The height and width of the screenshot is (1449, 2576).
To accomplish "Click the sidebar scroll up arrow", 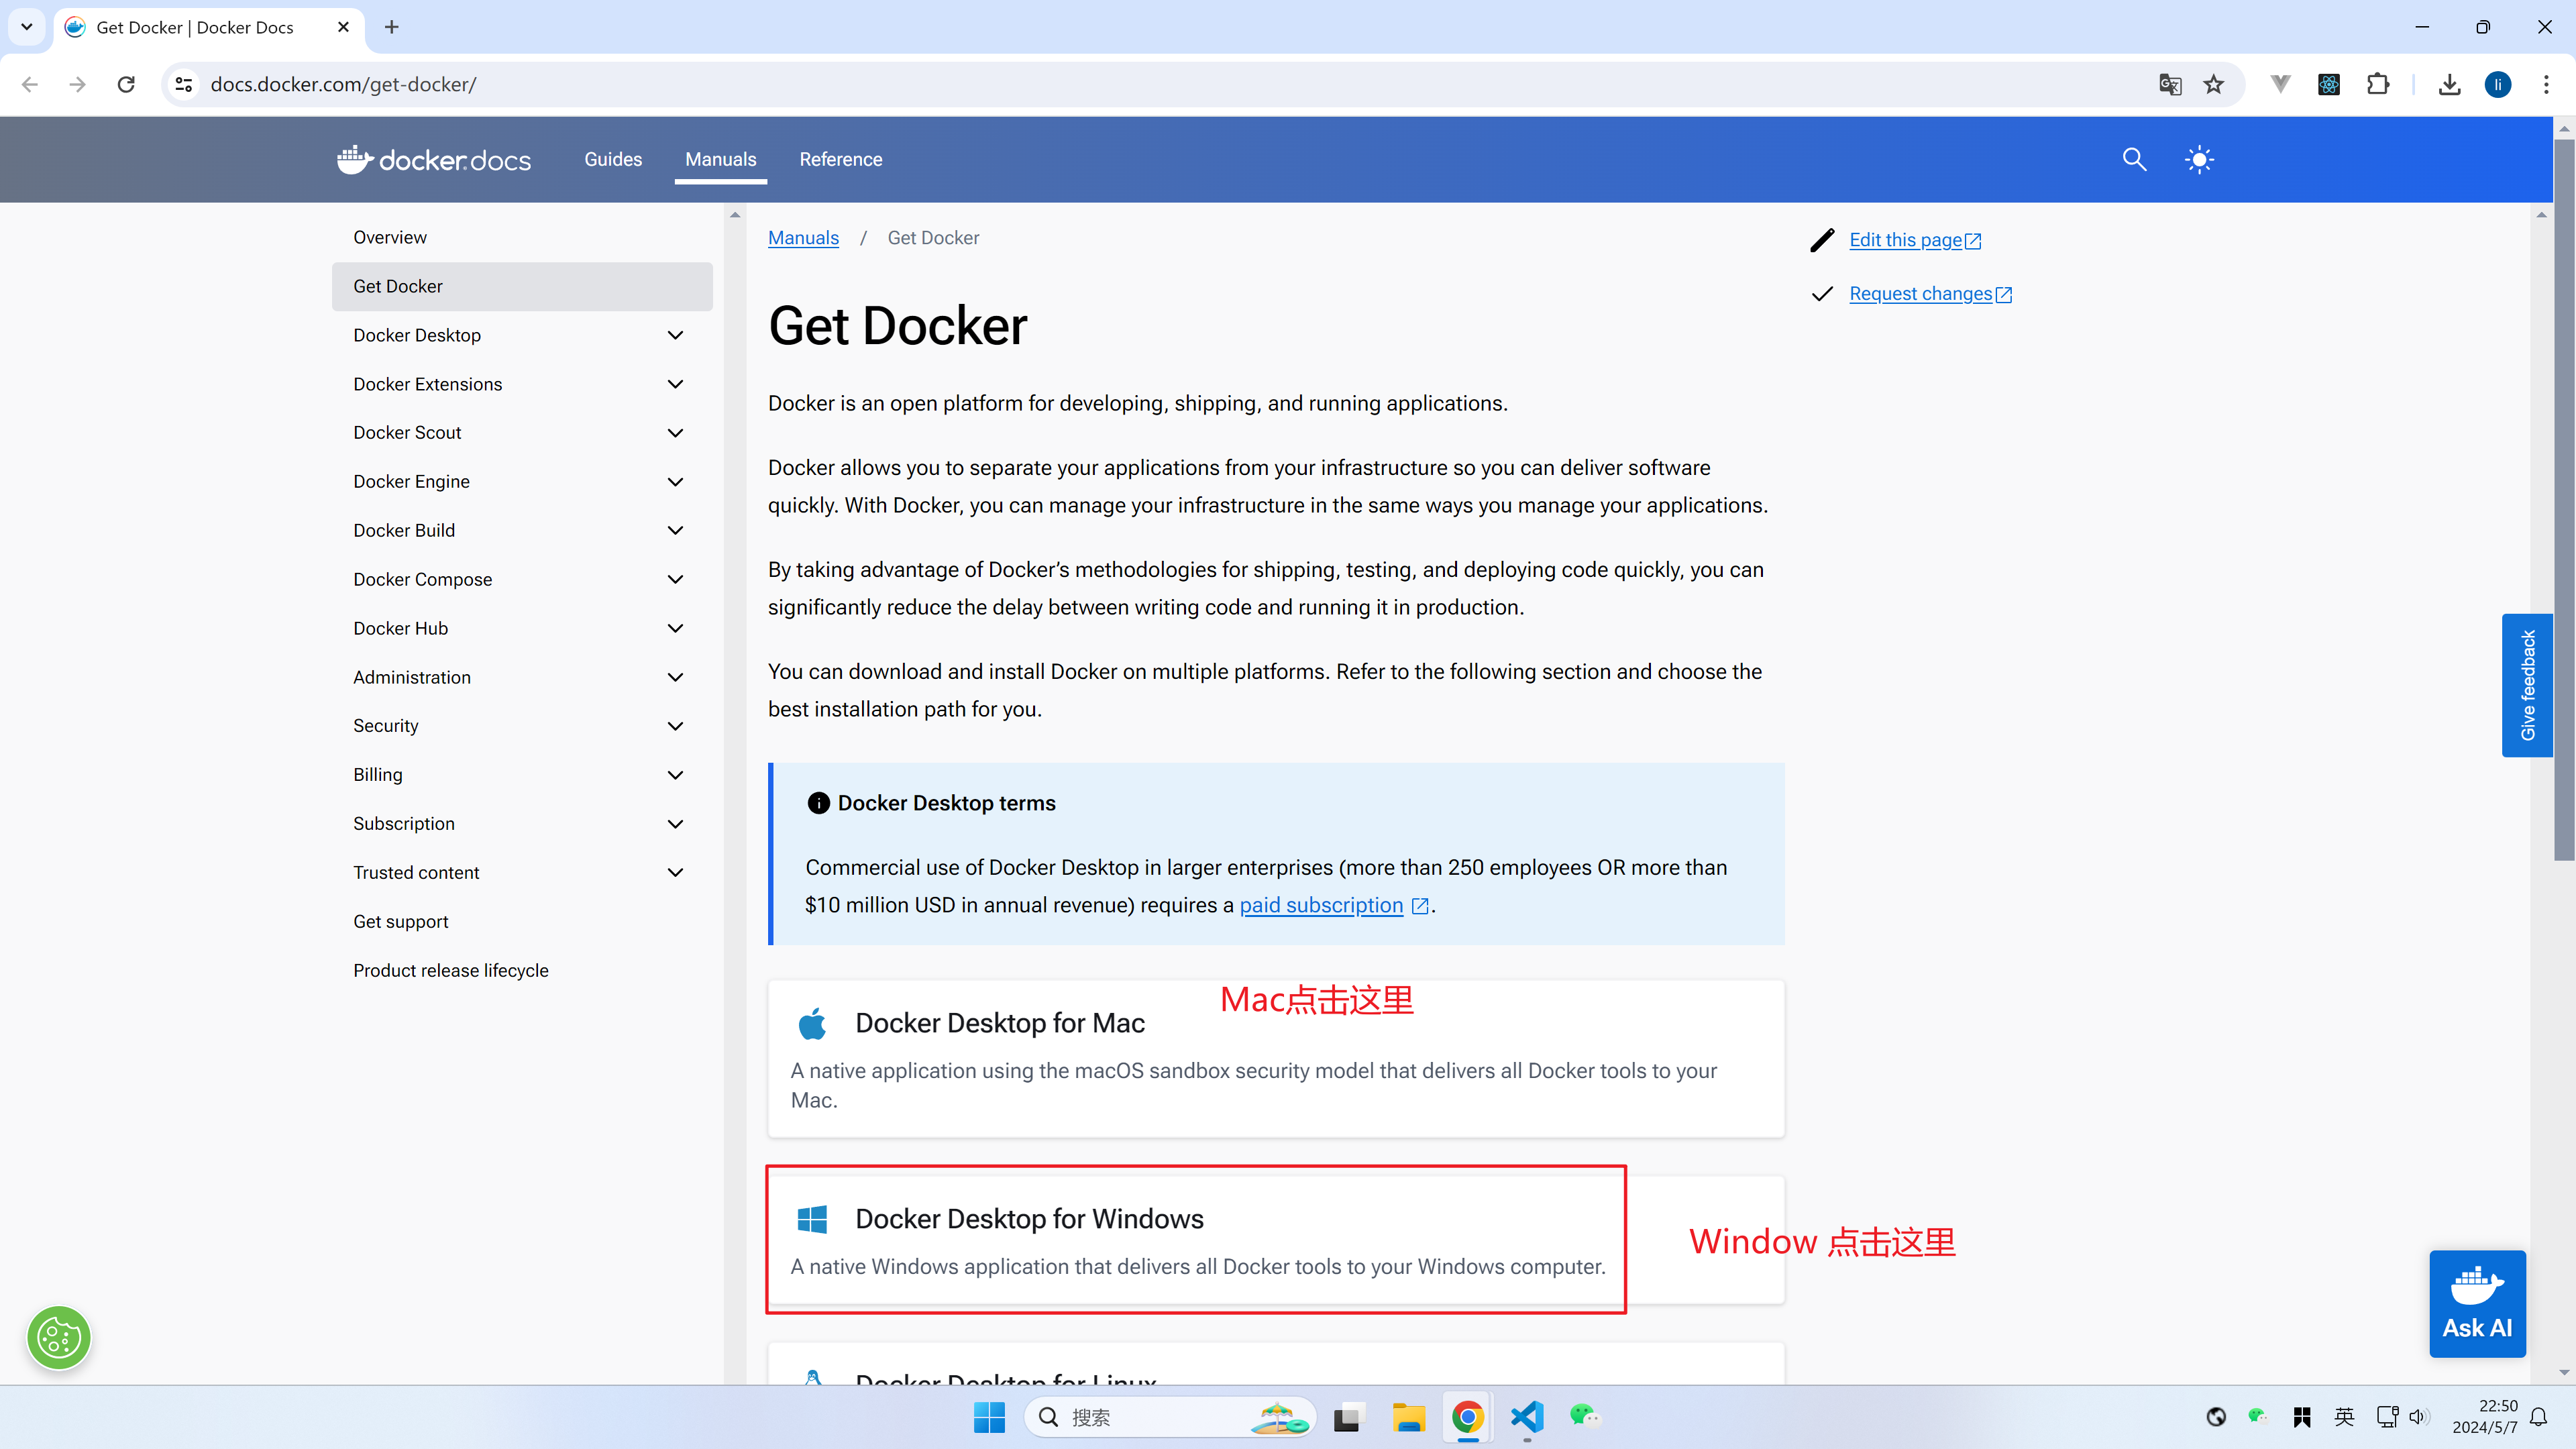I will [x=735, y=215].
